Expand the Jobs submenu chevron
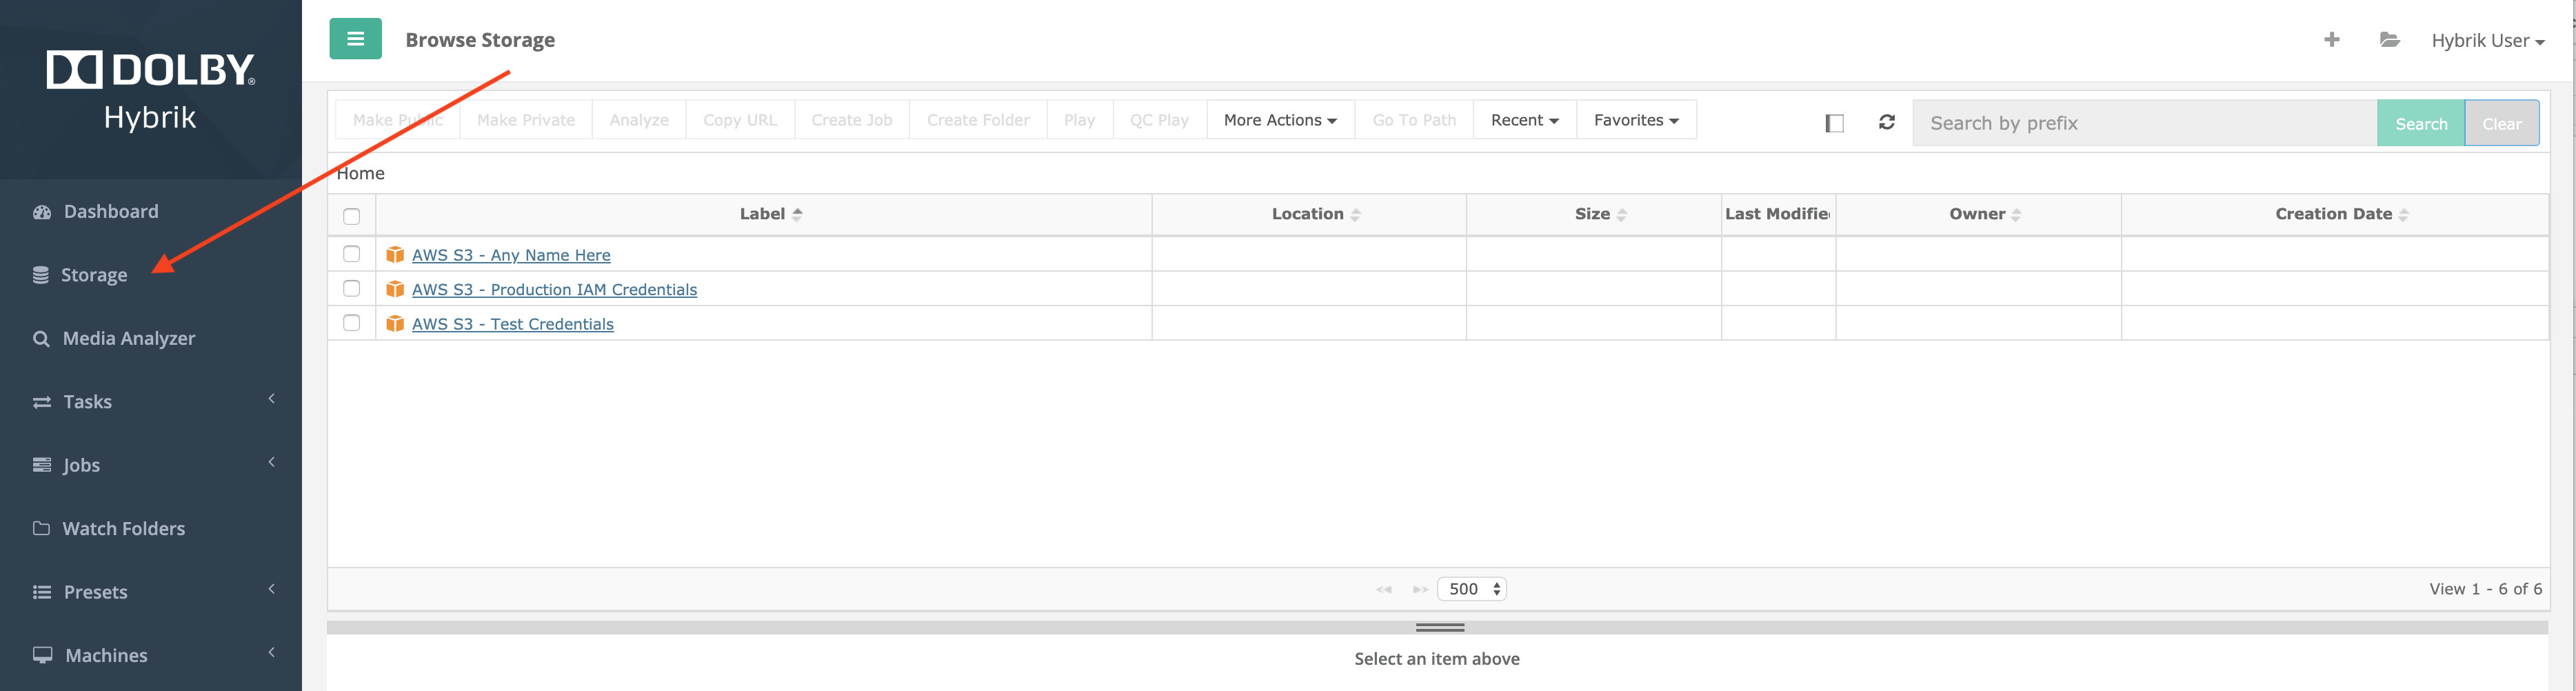Image resolution: width=2576 pixels, height=691 pixels. click(x=271, y=462)
